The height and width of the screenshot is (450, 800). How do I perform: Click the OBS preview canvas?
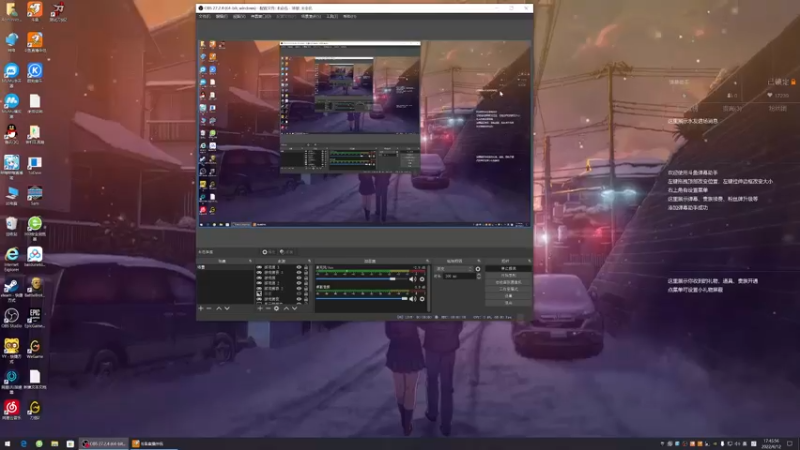(x=364, y=134)
